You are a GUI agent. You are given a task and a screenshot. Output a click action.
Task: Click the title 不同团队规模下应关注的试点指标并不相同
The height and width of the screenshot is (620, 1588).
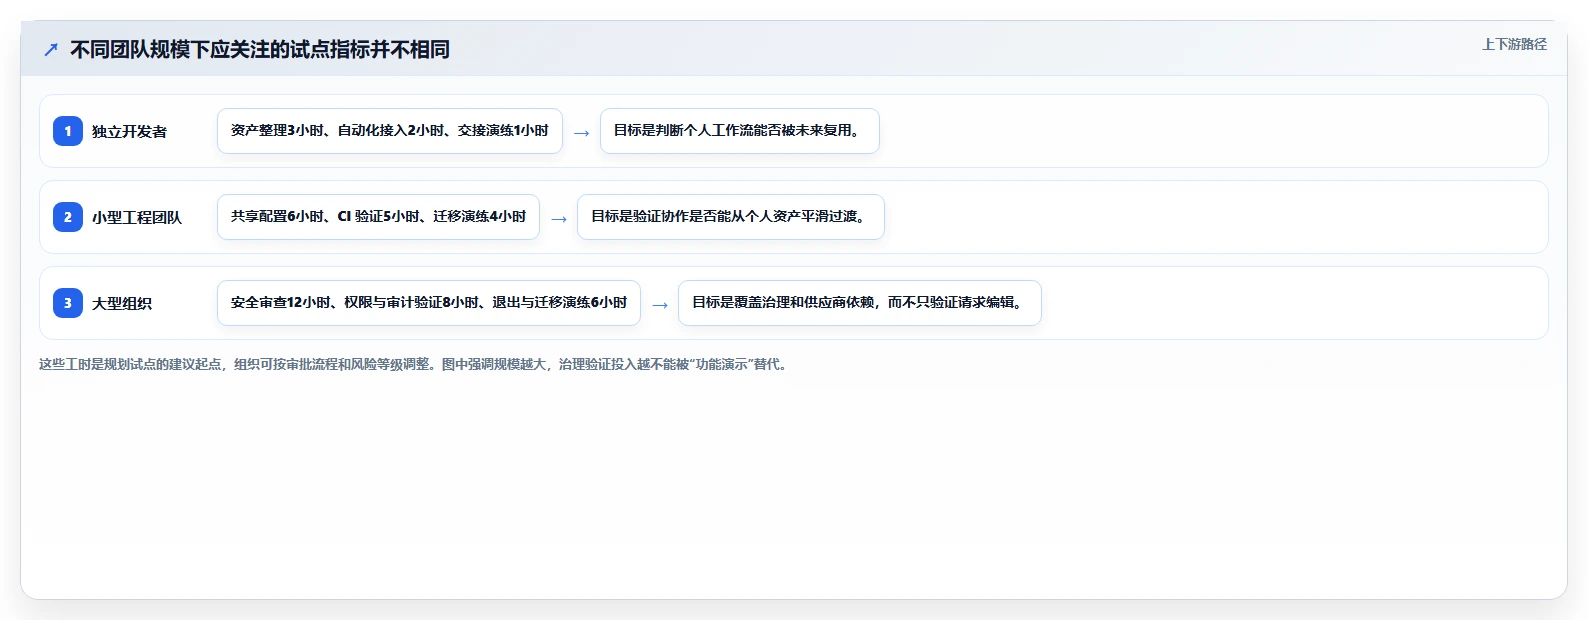tap(260, 49)
